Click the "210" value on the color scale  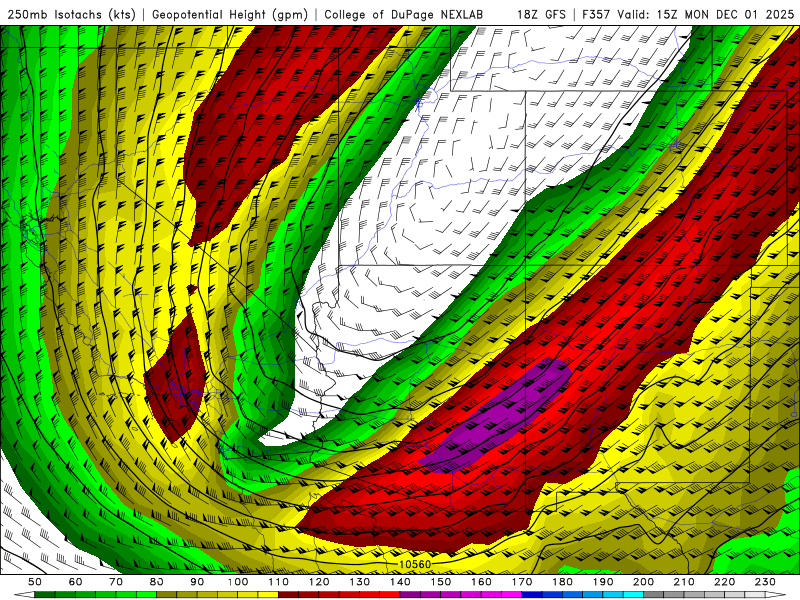tap(684, 582)
